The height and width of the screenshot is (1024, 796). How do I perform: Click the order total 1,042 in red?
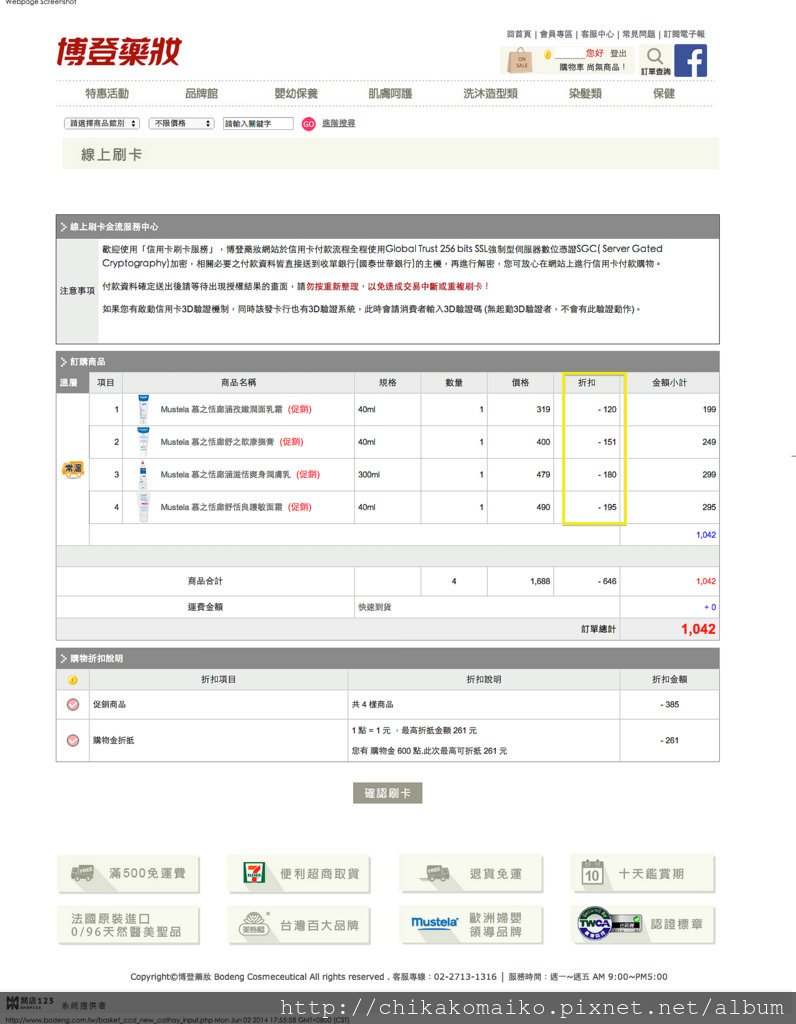pos(698,630)
